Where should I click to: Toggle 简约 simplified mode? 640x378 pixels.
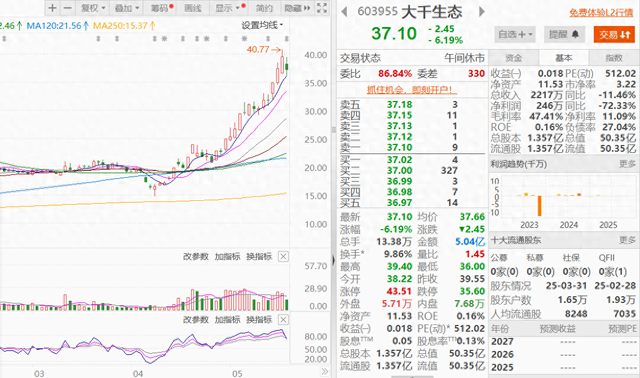tap(264, 8)
